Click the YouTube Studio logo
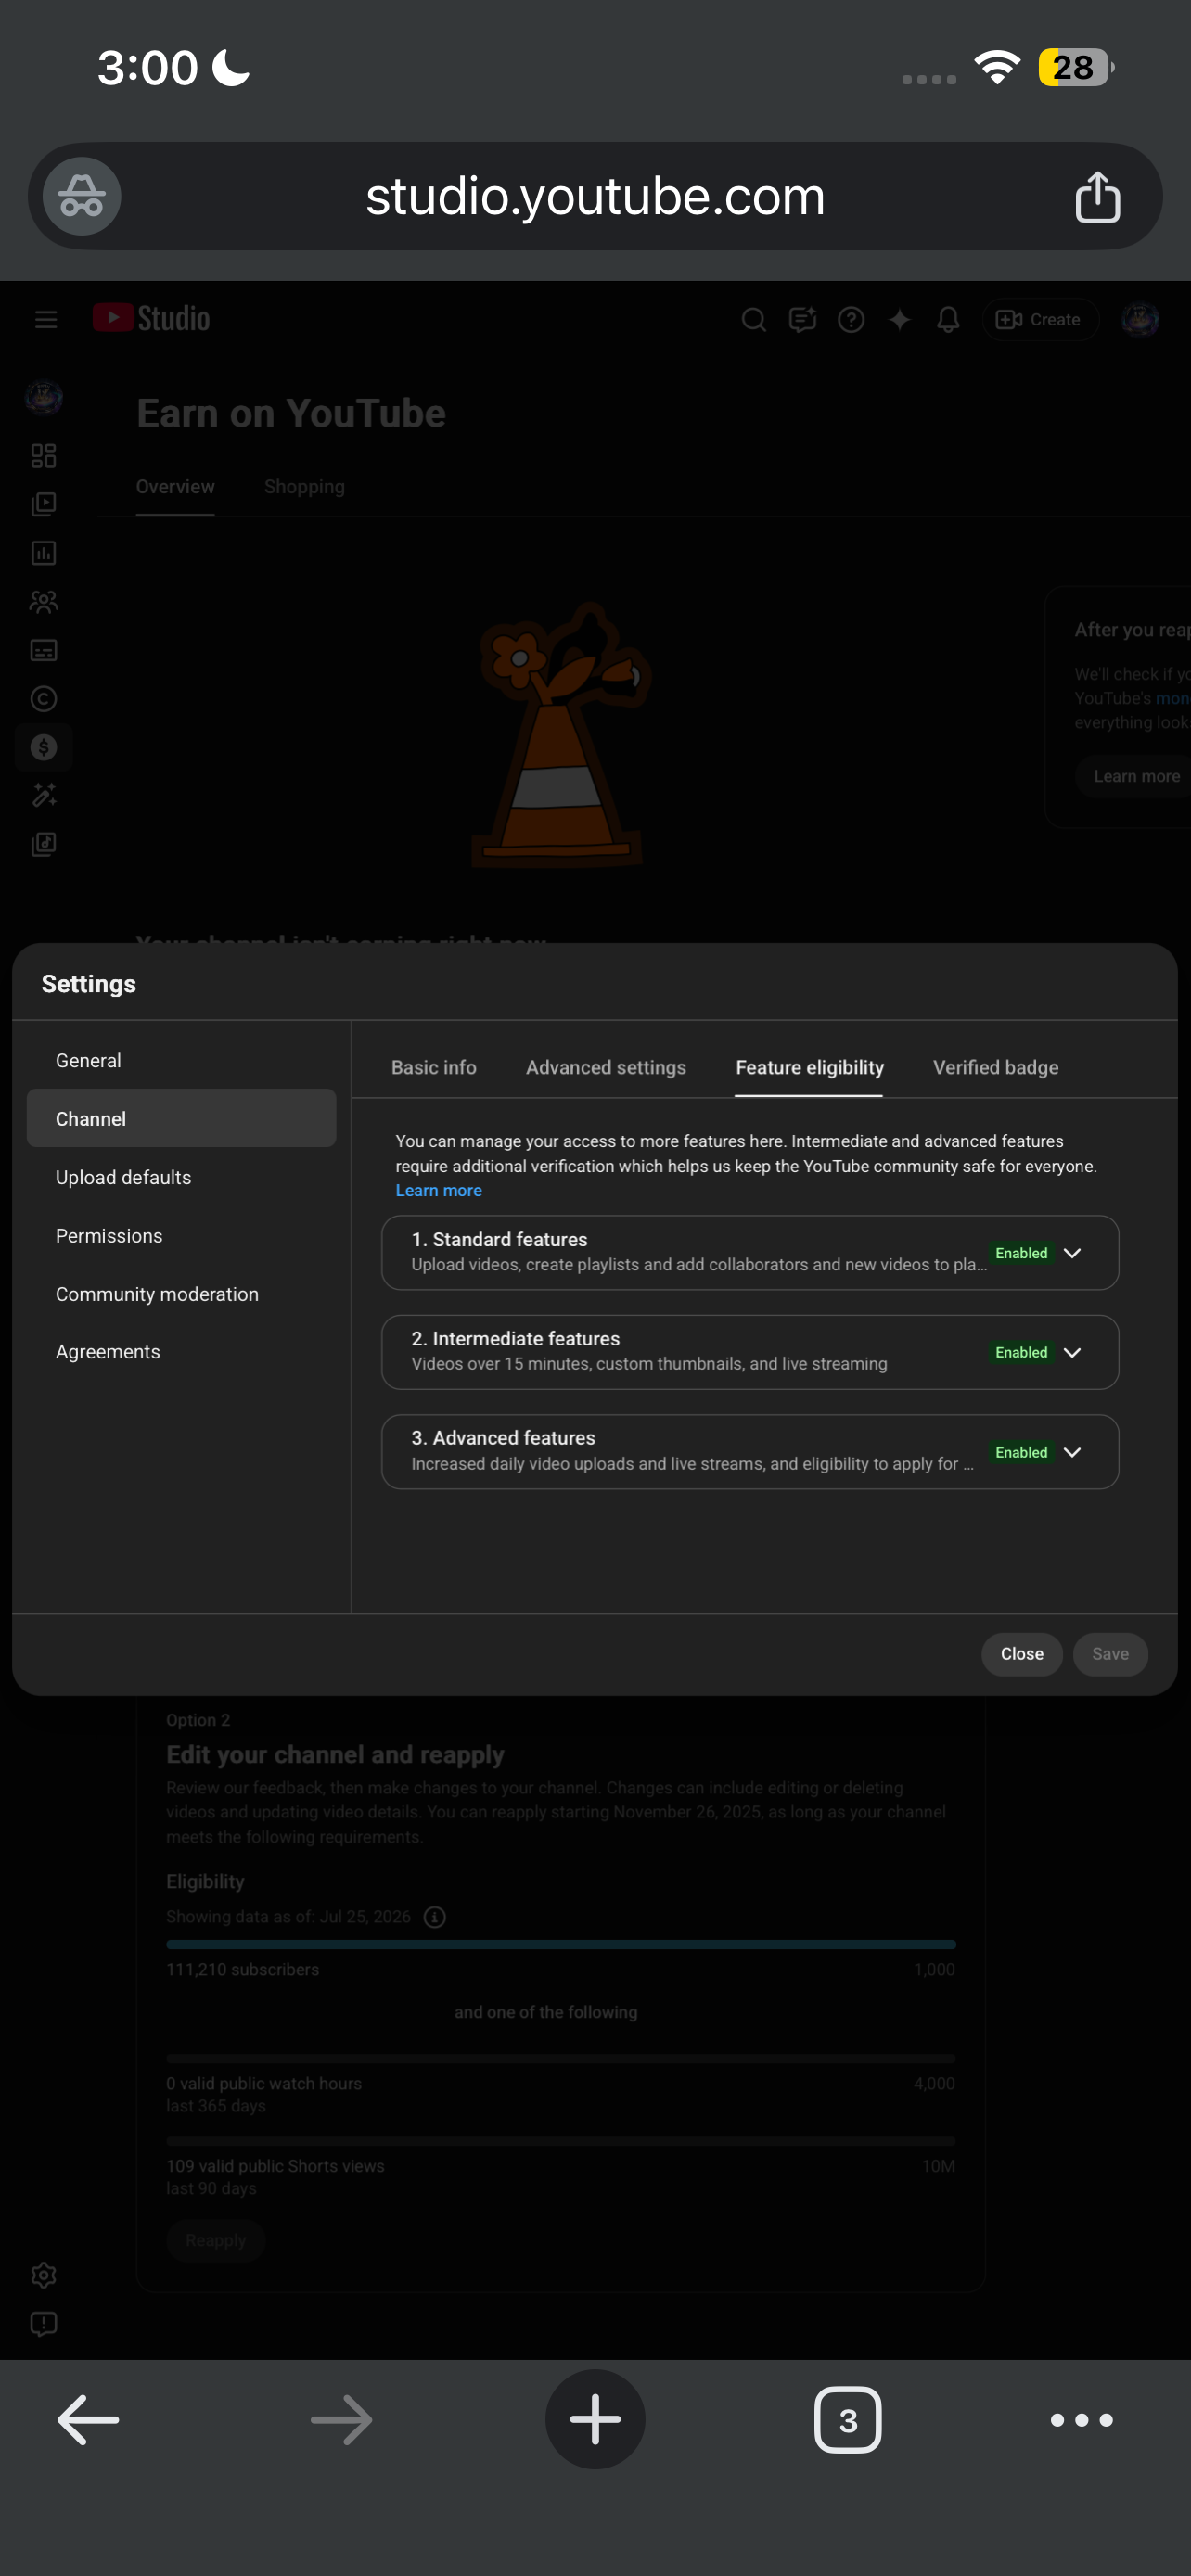This screenshot has width=1191, height=2576. [x=151, y=319]
